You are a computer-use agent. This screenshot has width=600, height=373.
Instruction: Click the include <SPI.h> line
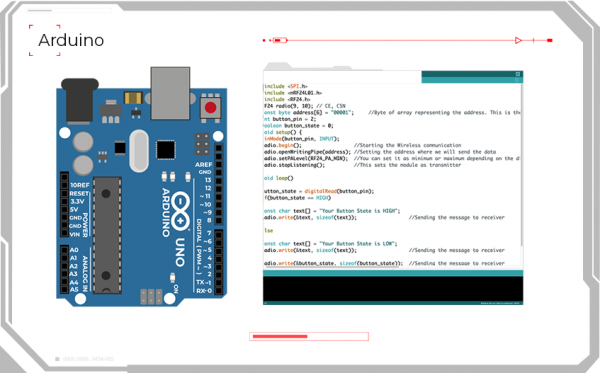pos(286,86)
